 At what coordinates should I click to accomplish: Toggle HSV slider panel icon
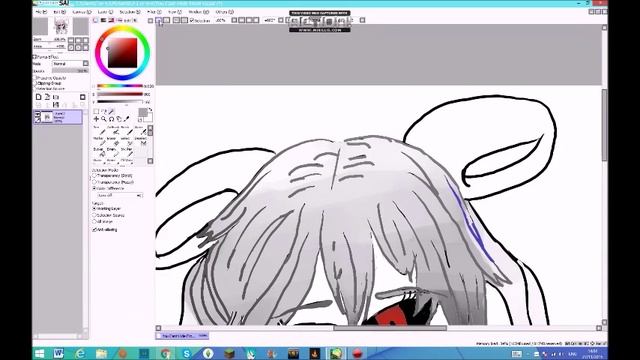pos(111,20)
